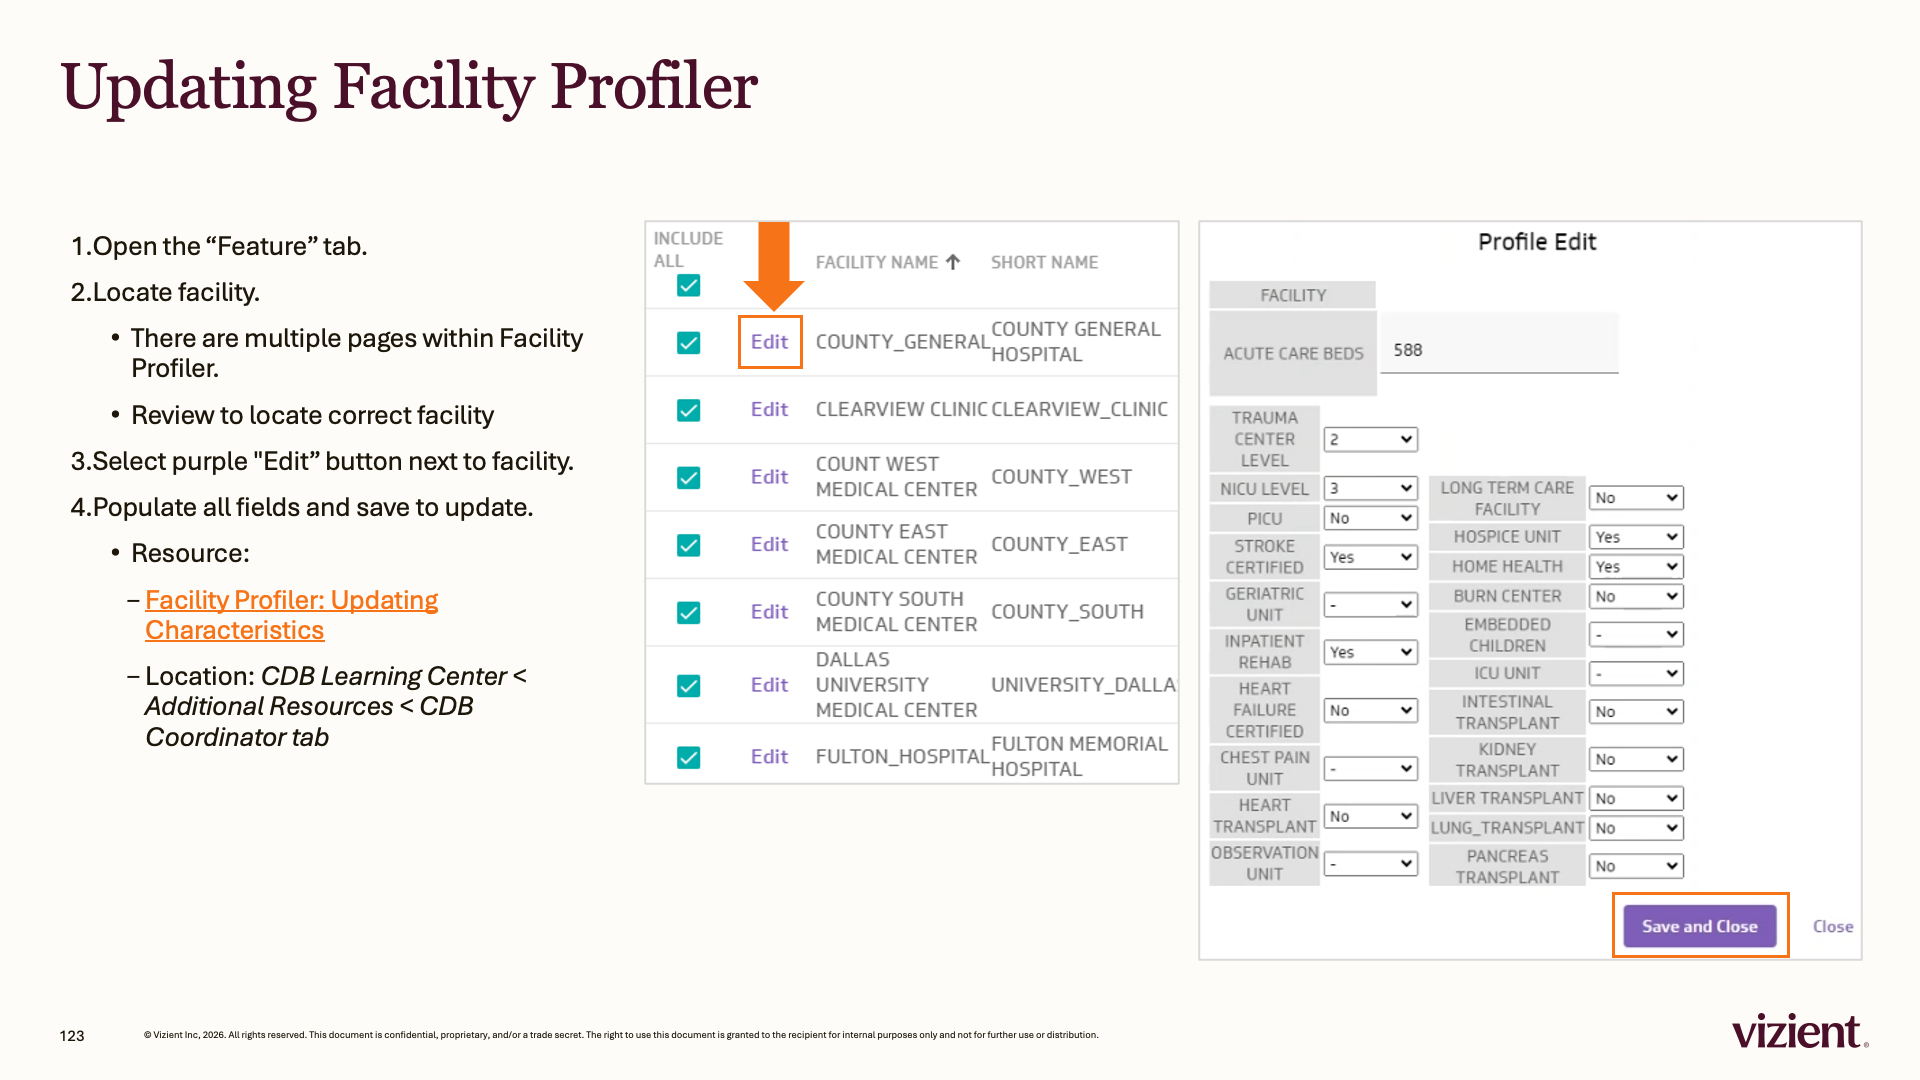This screenshot has height=1080, width=1920.
Task: Click Edit for Clearview Clinic
Action: pos(769,409)
